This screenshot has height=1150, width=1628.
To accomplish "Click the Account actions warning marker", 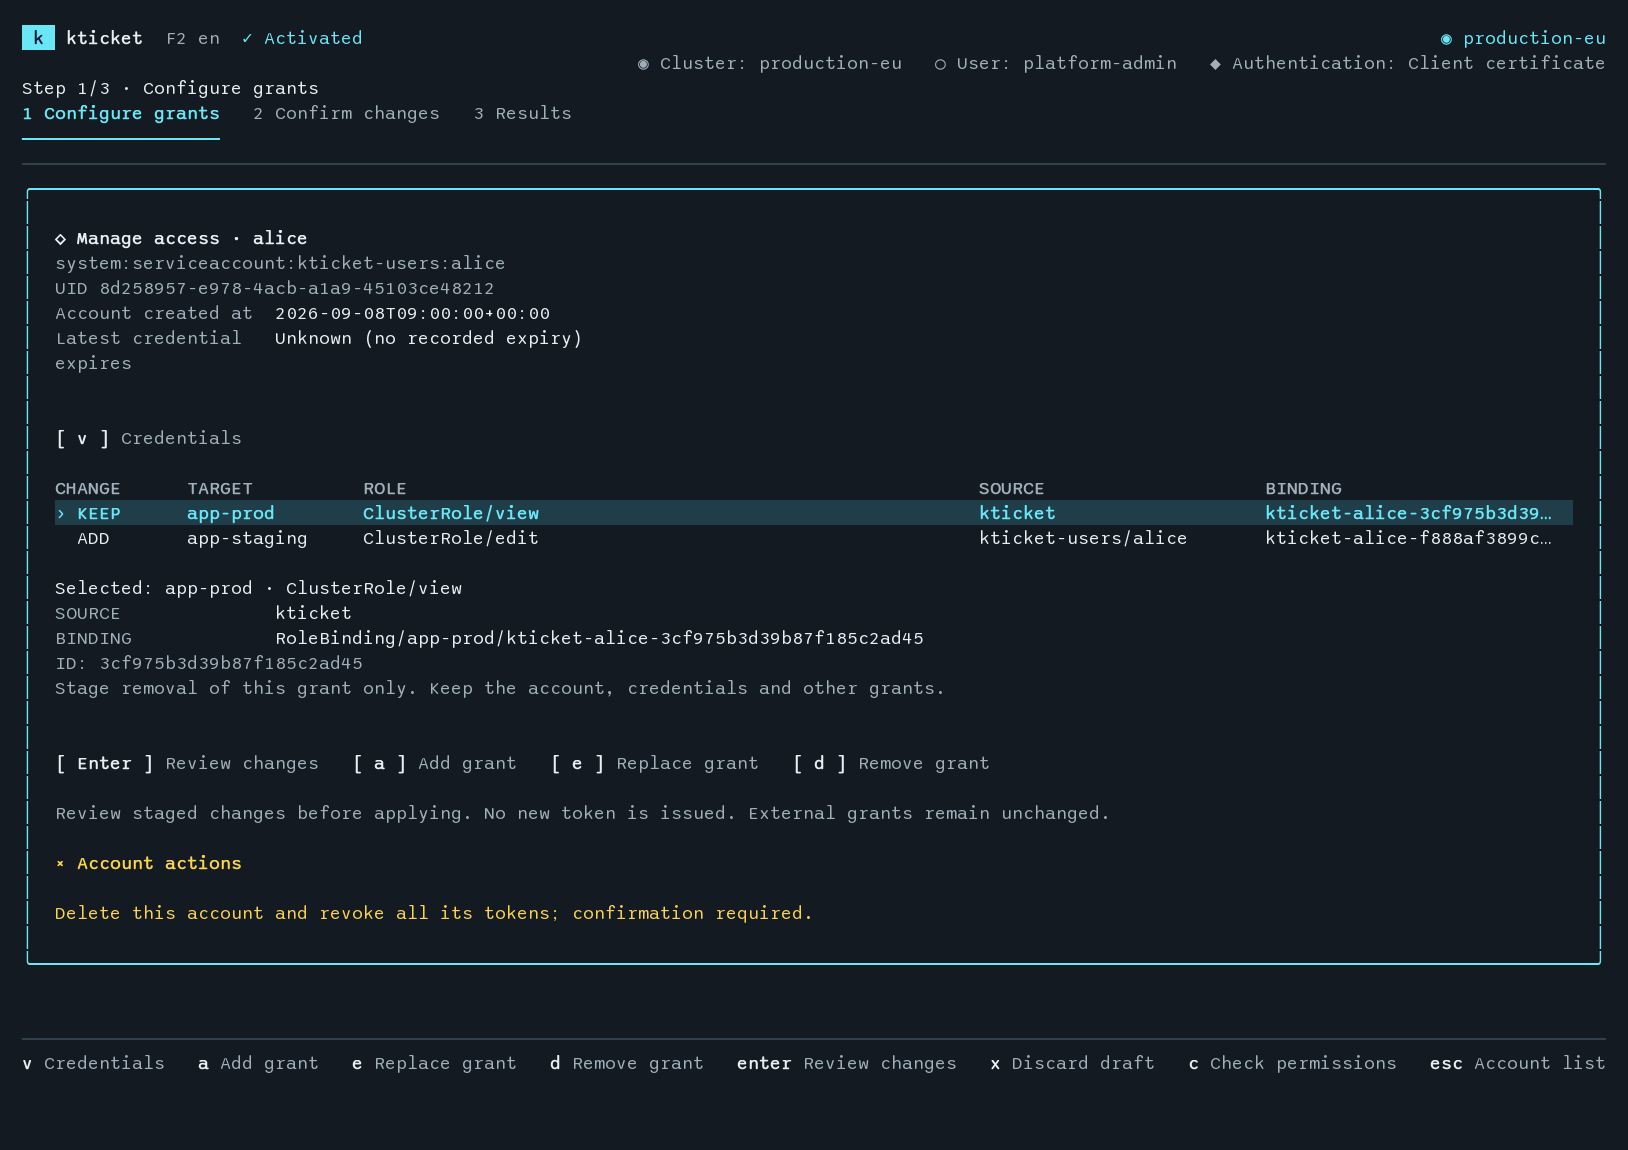I will [60, 863].
